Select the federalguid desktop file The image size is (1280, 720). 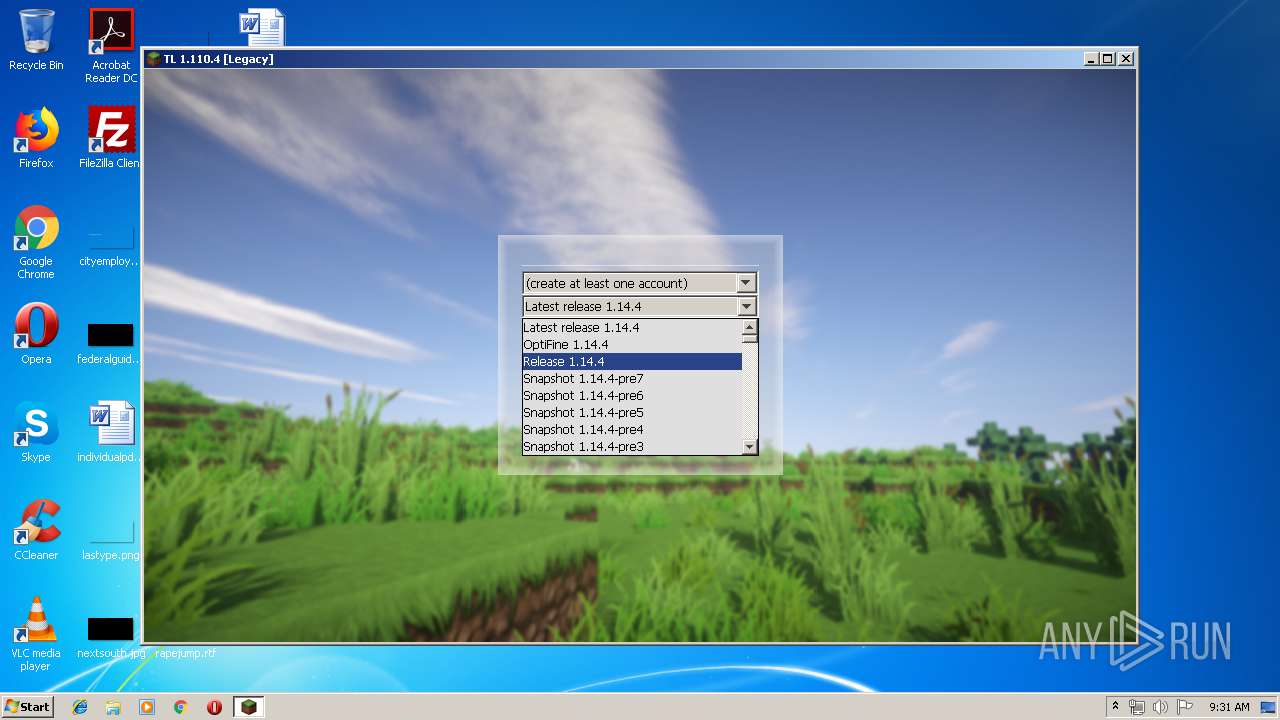point(110,342)
